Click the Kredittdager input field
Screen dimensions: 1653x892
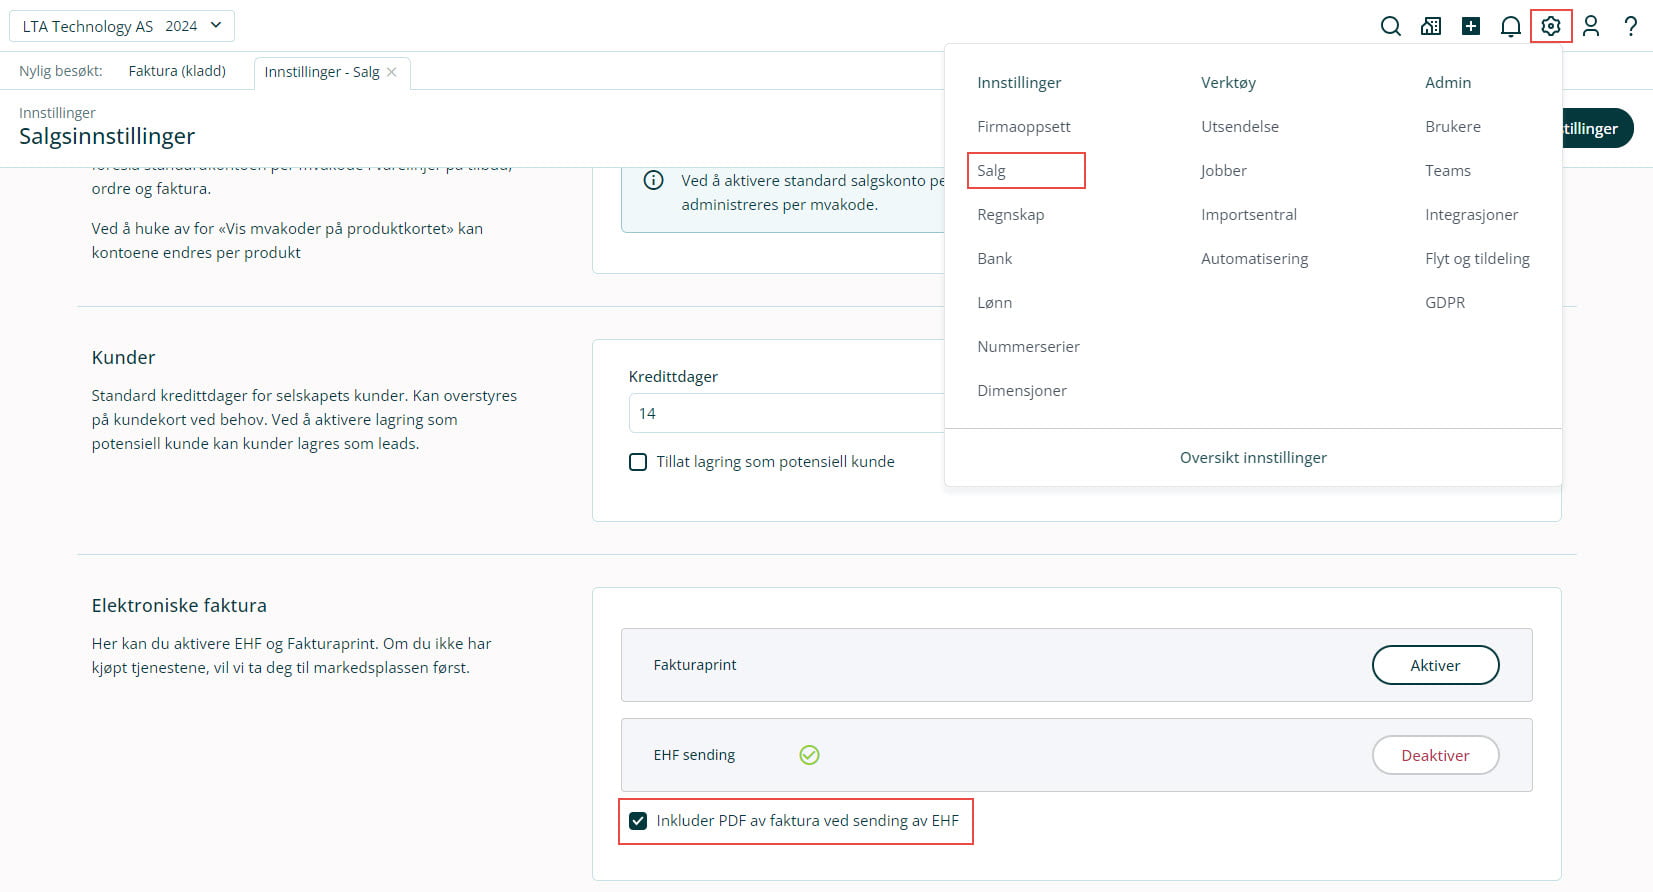tap(785, 413)
